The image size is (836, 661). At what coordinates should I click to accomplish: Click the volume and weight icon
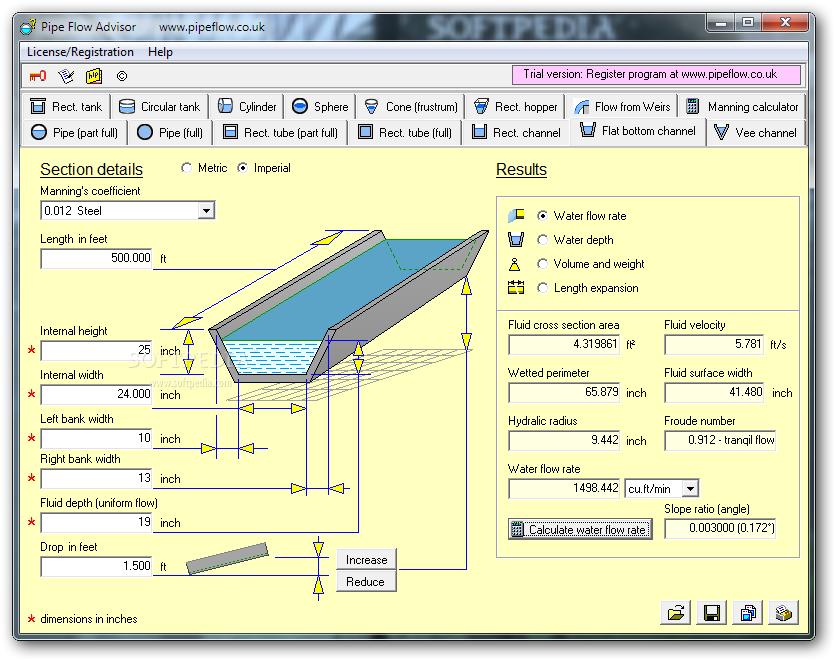click(x=515, y=264)
